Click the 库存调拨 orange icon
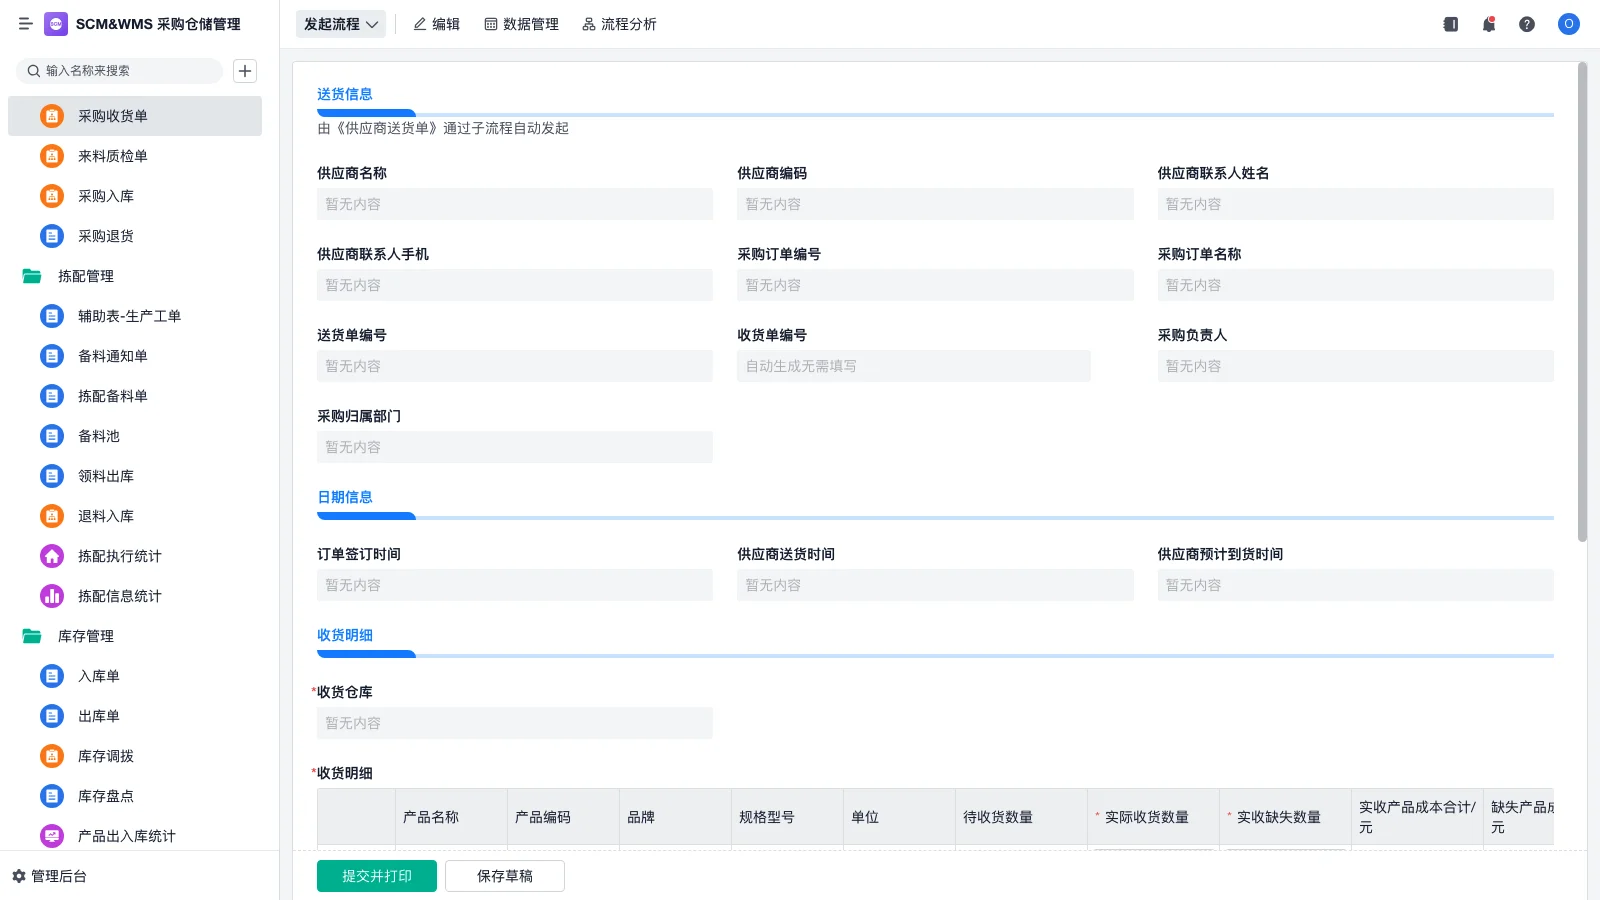The height and width of the screenshot is (900, 1600). pos(52,756)
